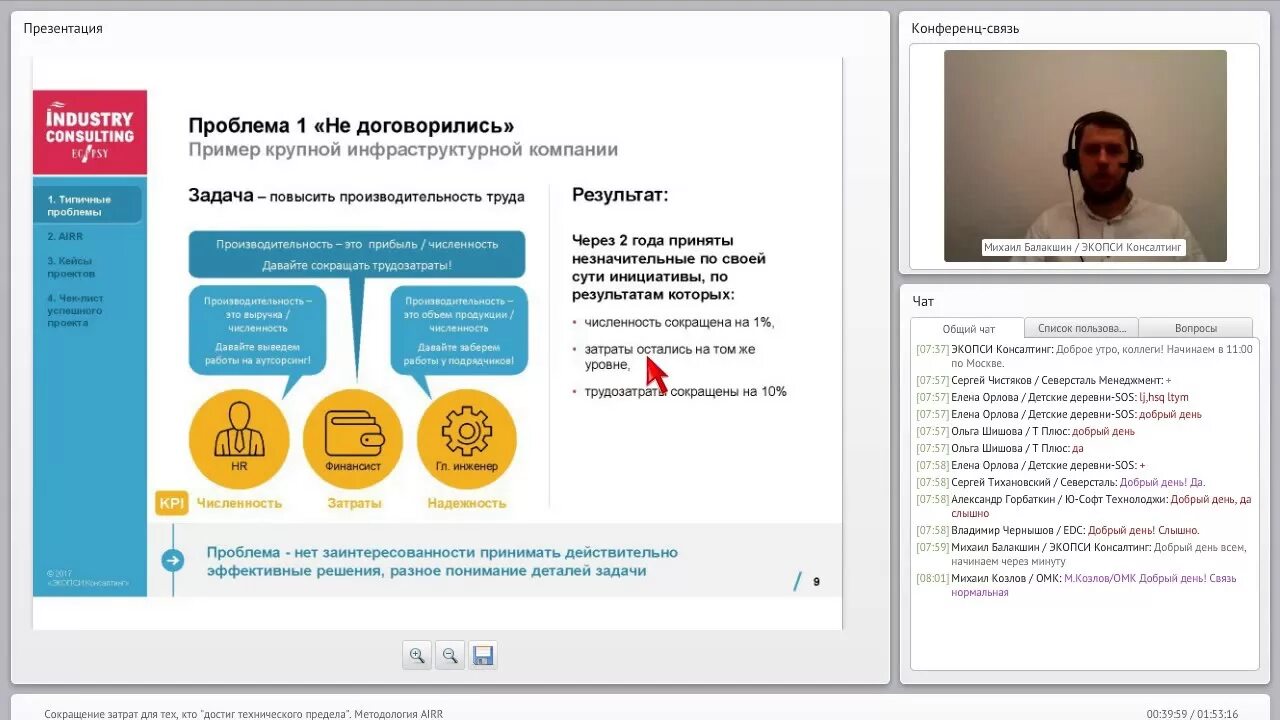
Task: Click Ольга Шишова's 'добрый день' message
Action: (x=1025, y=431)
